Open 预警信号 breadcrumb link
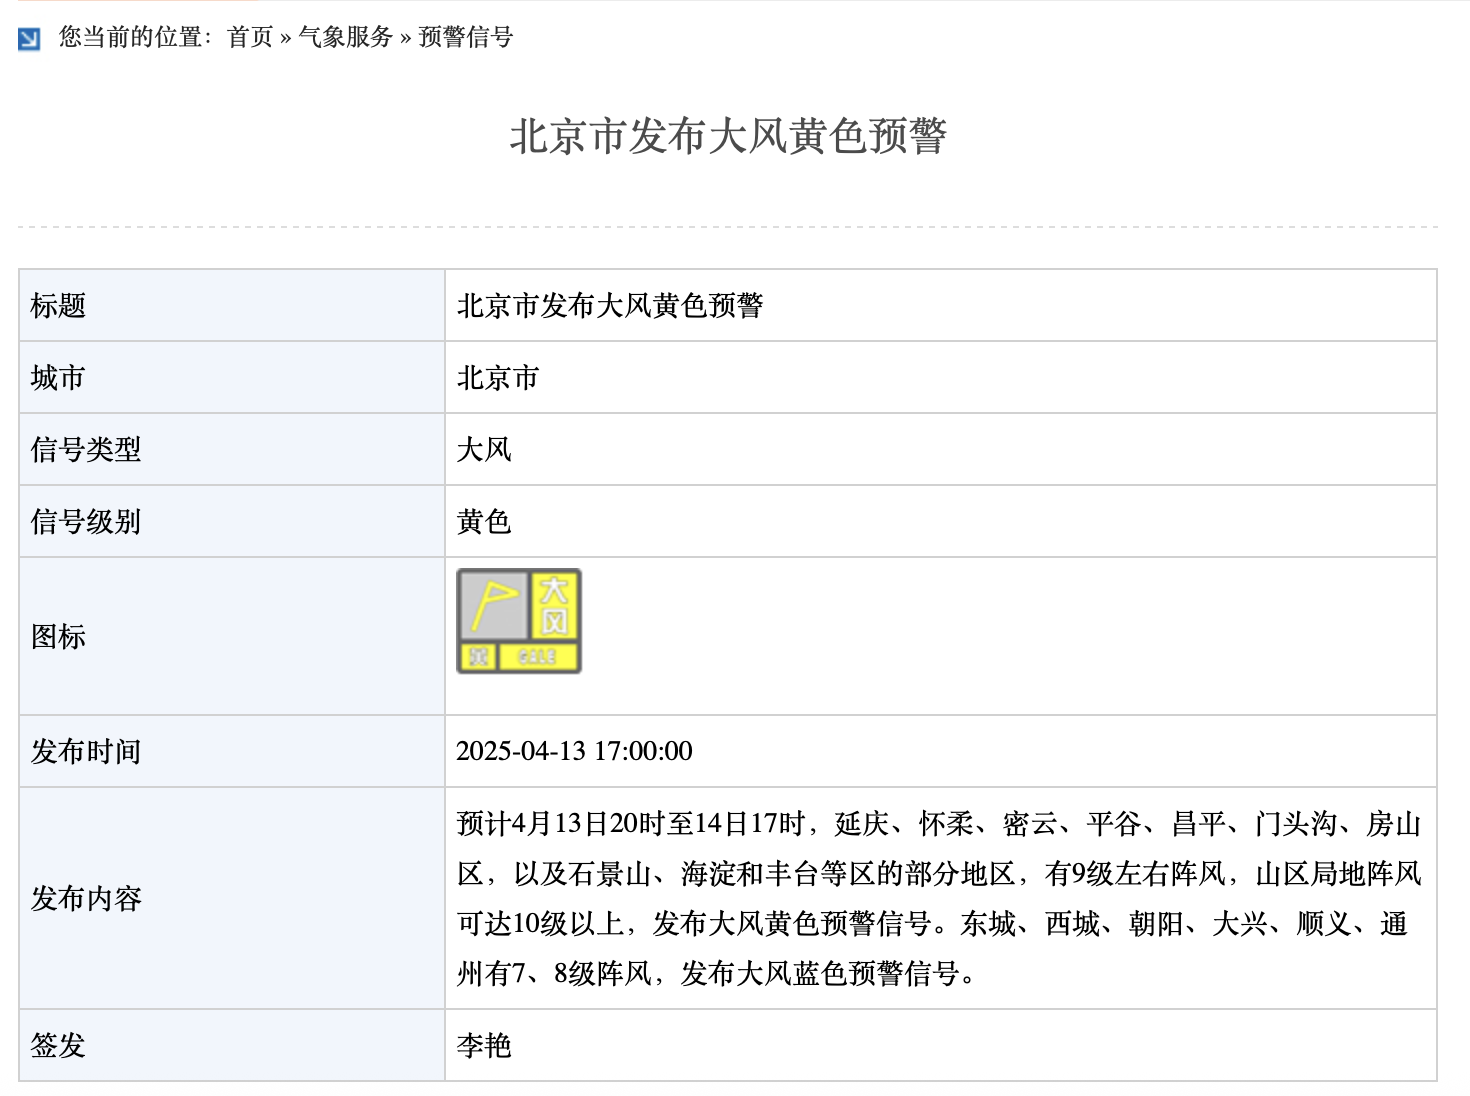Image resolution: width=1470 pixels, height=1096 pixels. [466, 37]
